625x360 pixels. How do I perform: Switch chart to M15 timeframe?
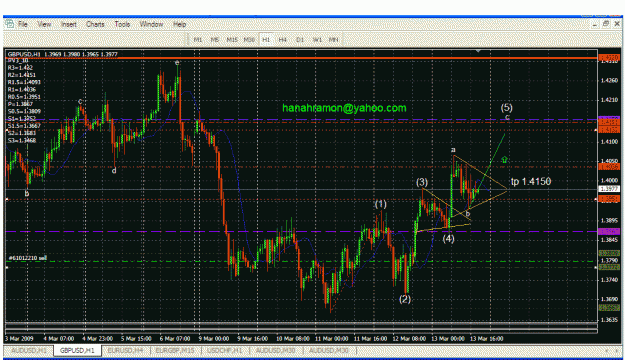232,39
